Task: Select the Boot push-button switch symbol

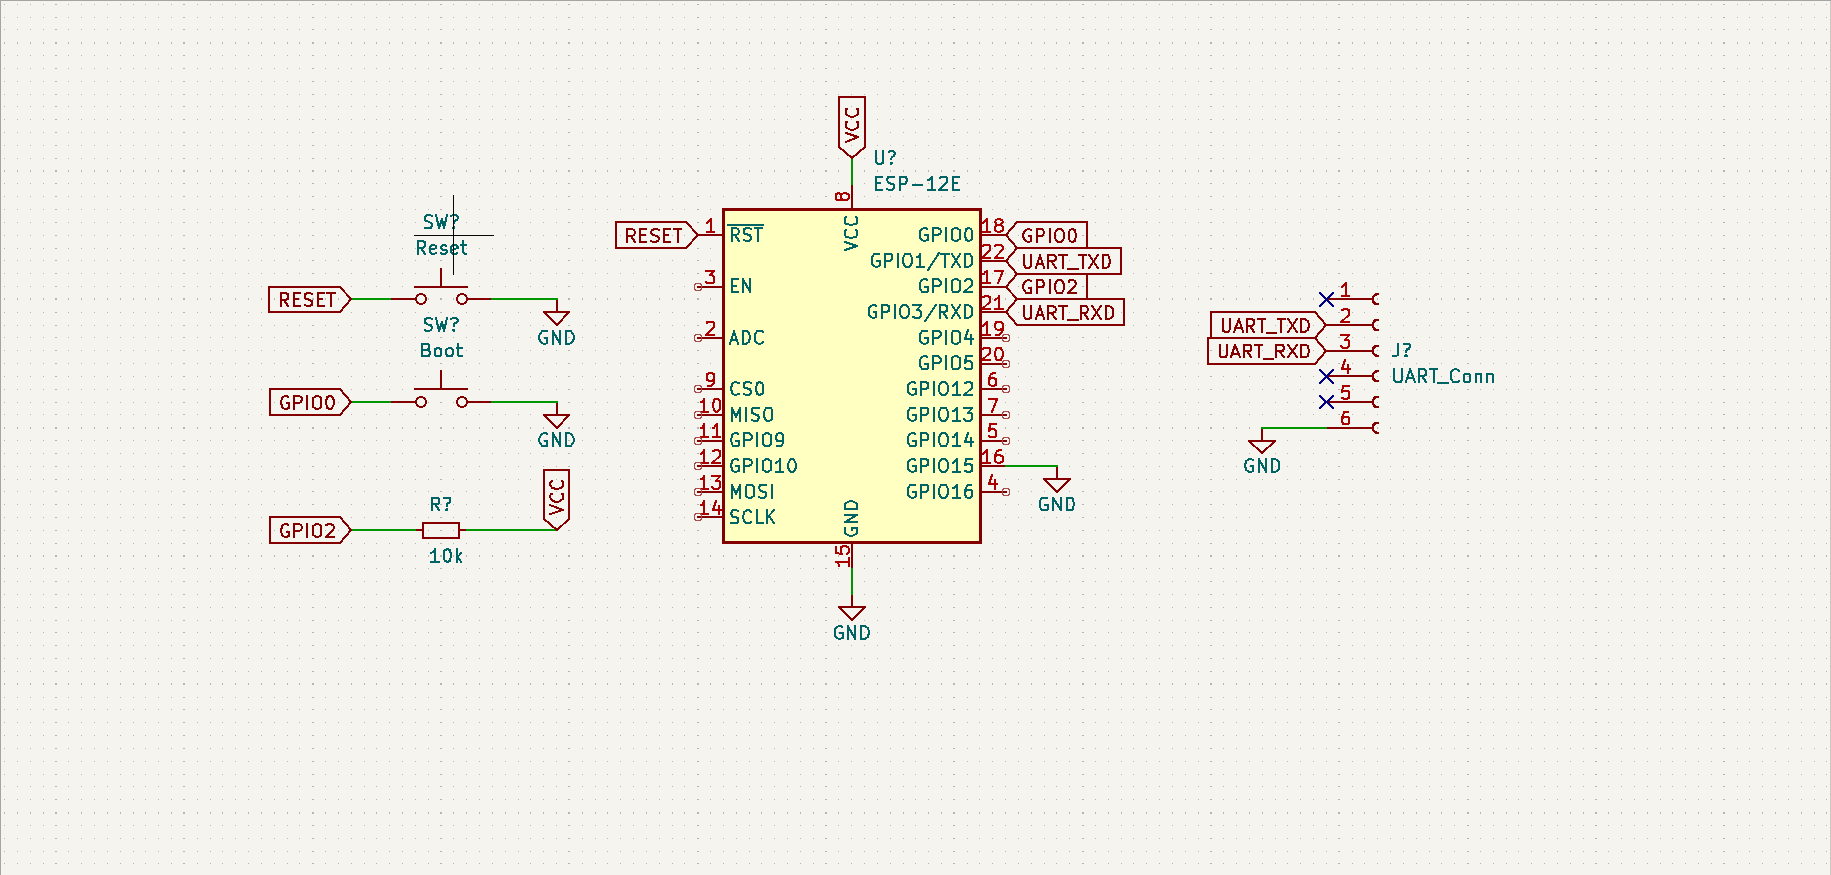Action: 441,393
